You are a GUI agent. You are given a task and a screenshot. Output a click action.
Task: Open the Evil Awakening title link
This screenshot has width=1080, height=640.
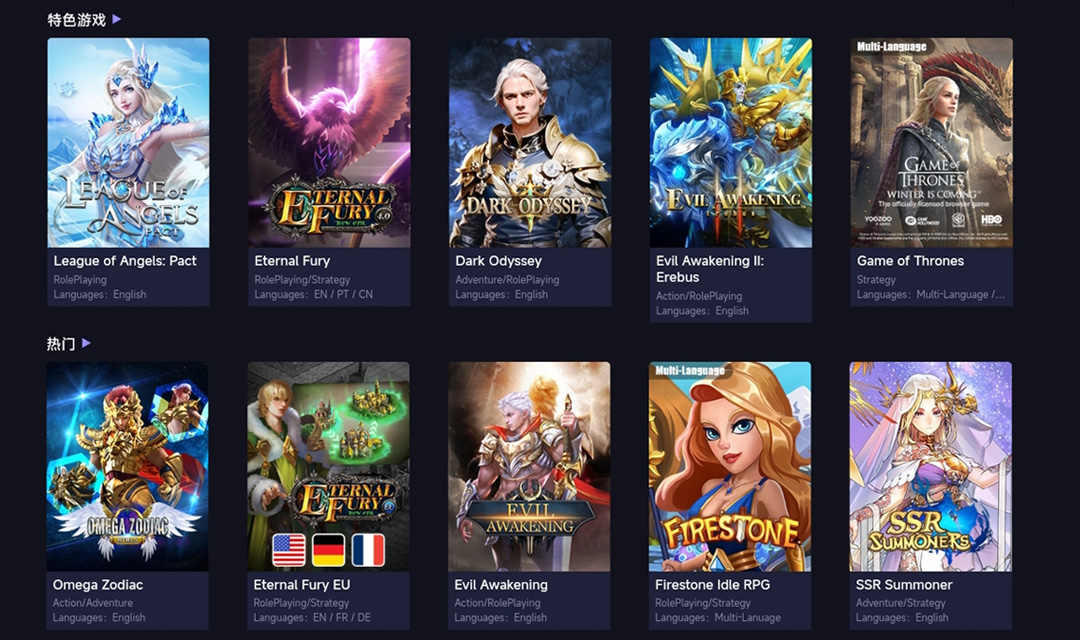(501, 585)
